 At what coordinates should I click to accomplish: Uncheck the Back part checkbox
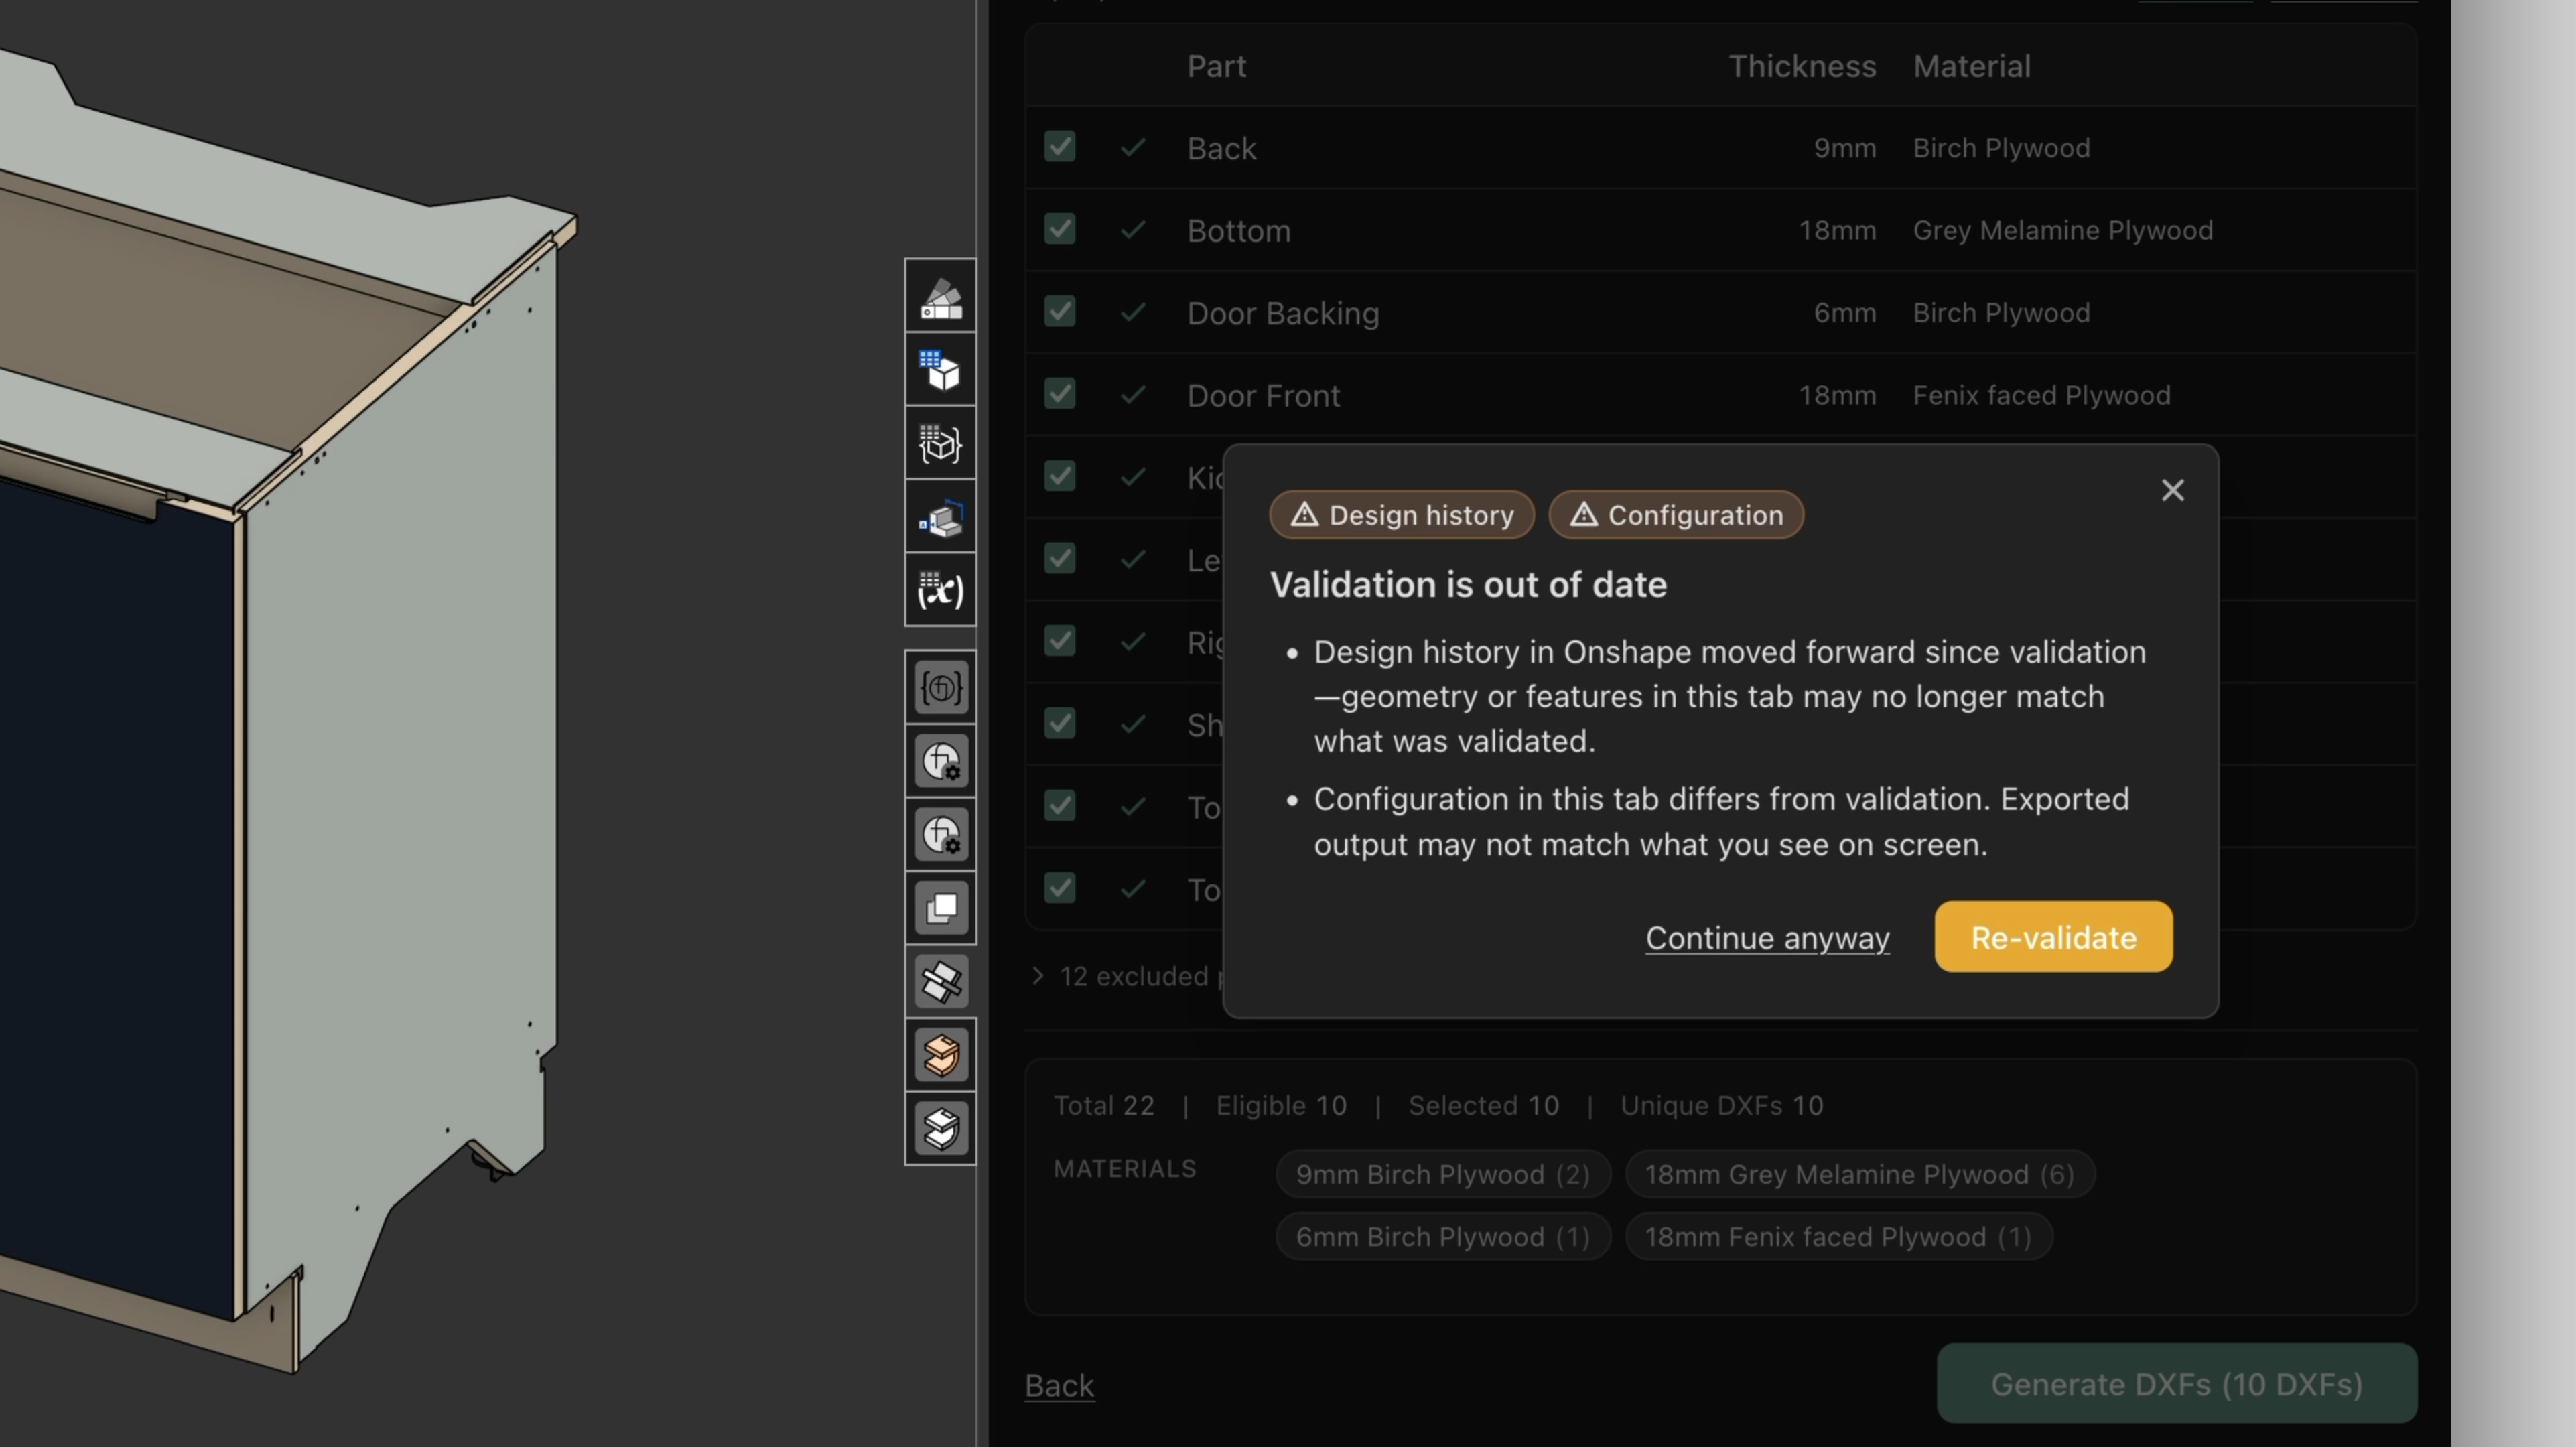click(1059, 147)
